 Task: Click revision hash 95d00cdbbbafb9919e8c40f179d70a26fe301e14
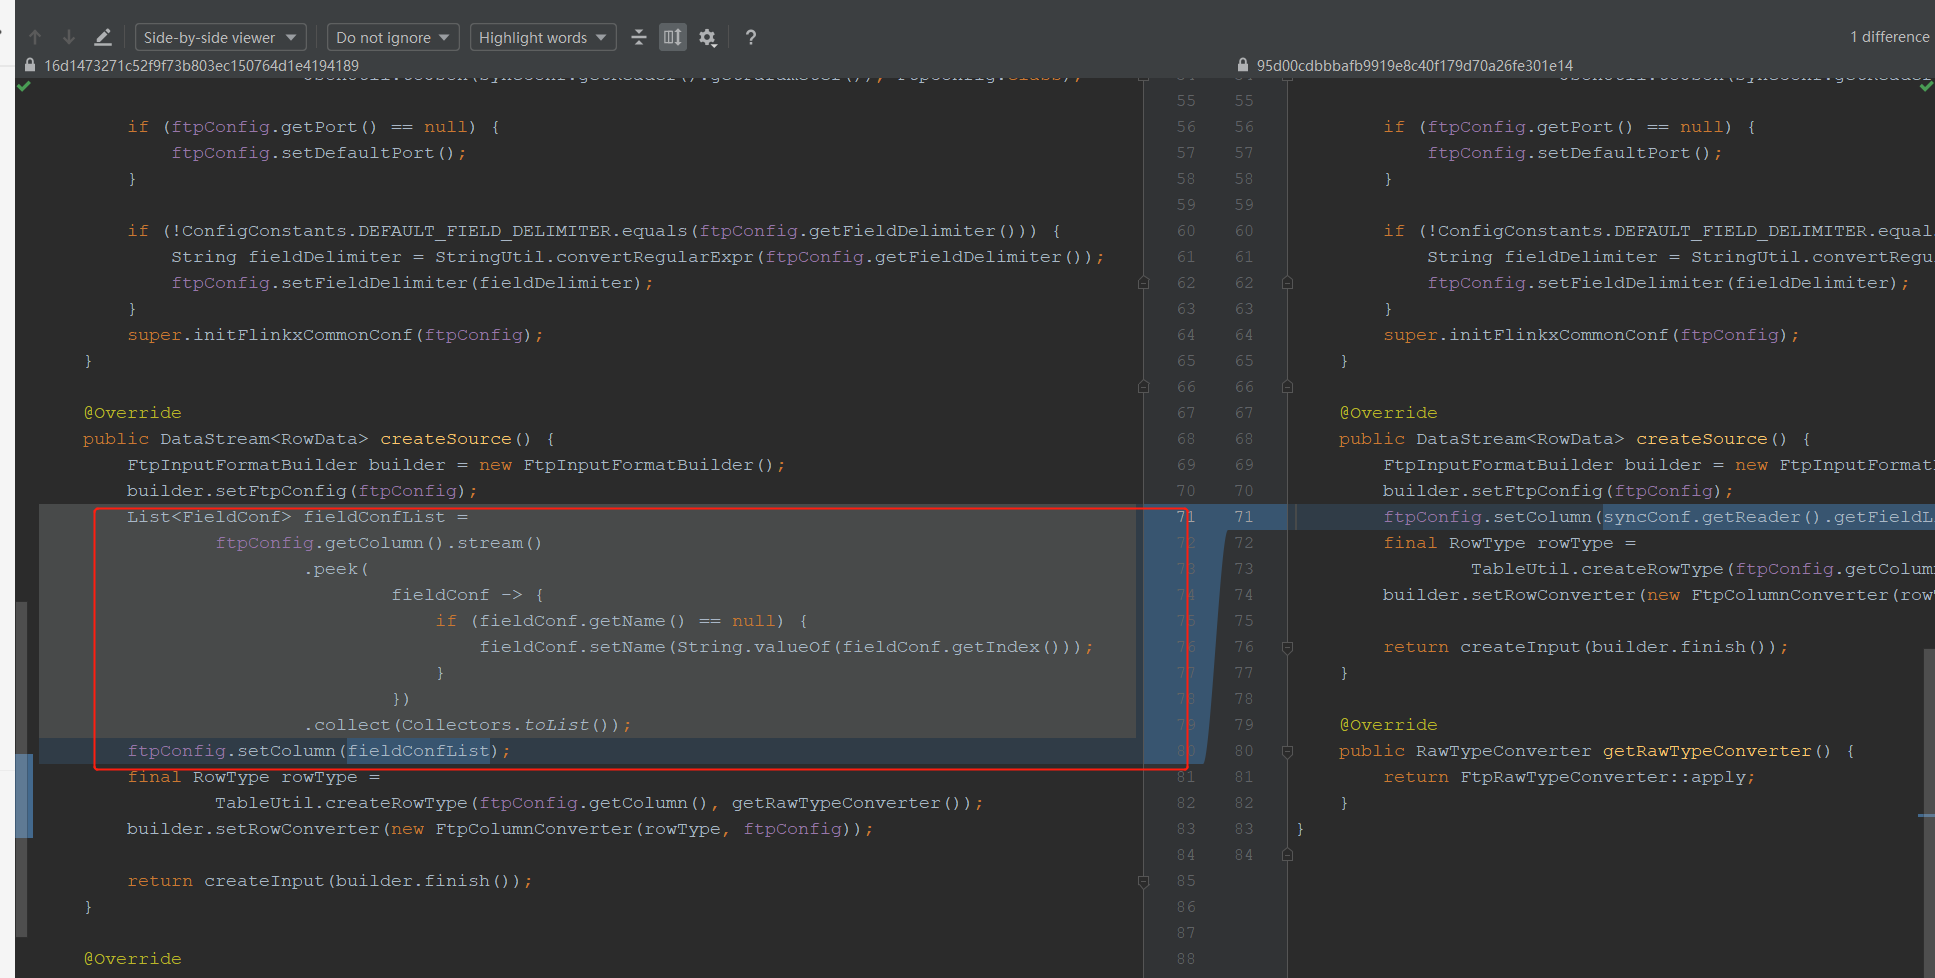[x=1414, y=65]
